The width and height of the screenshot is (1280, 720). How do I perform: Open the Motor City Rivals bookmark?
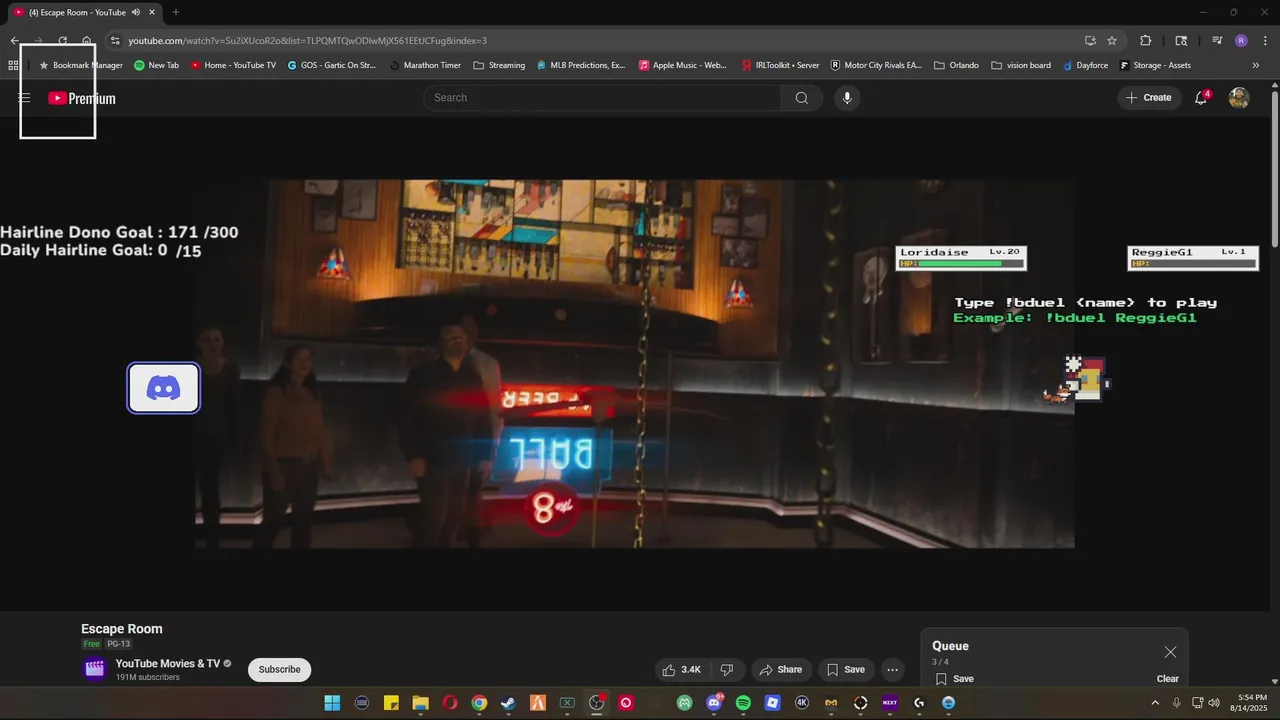tap(876, 65)
